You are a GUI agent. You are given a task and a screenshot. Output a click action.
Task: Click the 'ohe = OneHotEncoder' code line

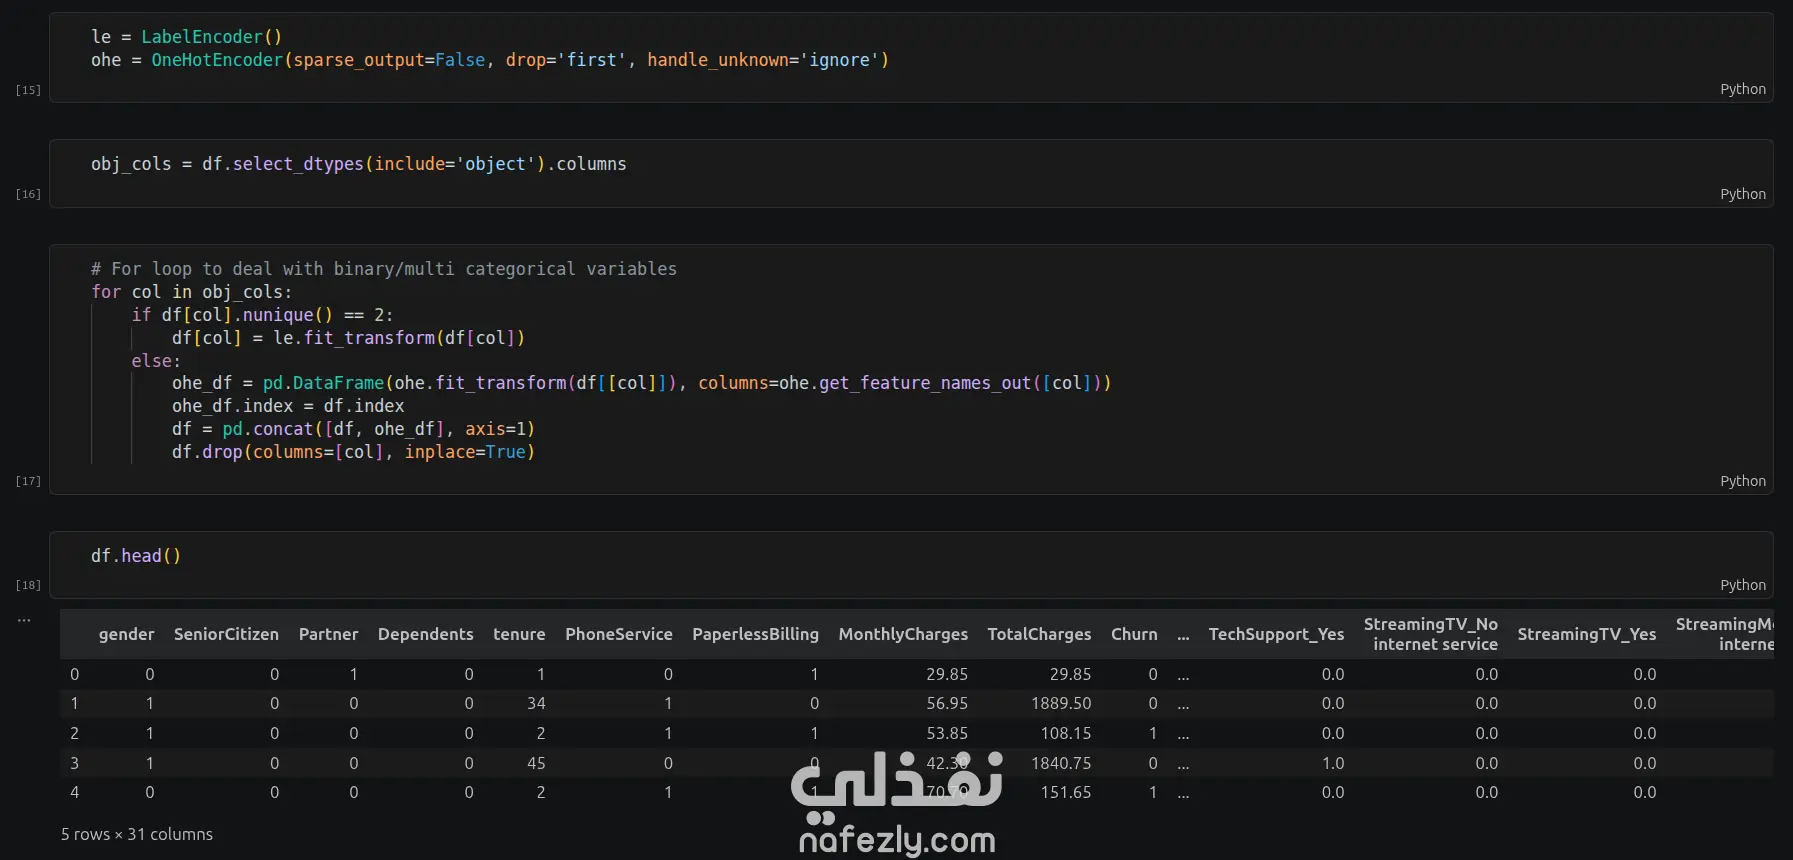(x=490, y=60)
